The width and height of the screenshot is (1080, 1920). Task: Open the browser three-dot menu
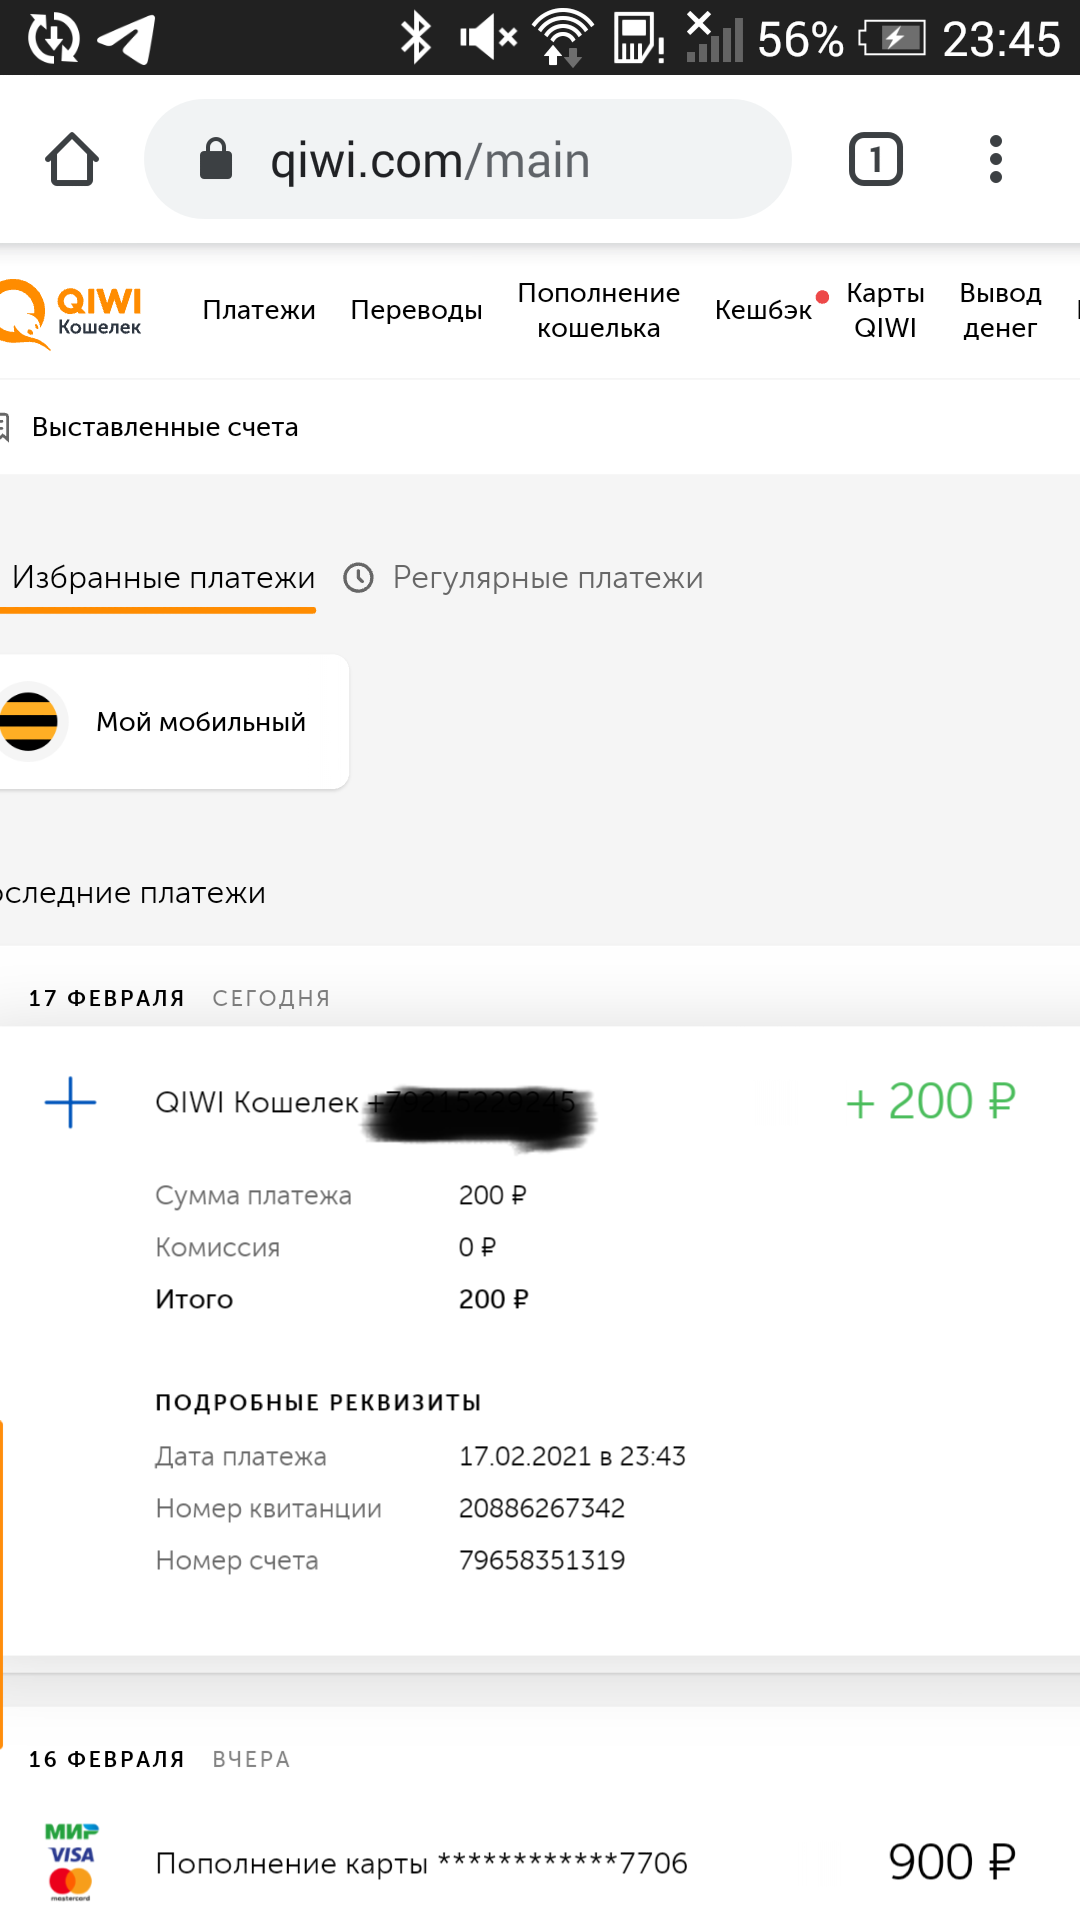click(995, 159)
